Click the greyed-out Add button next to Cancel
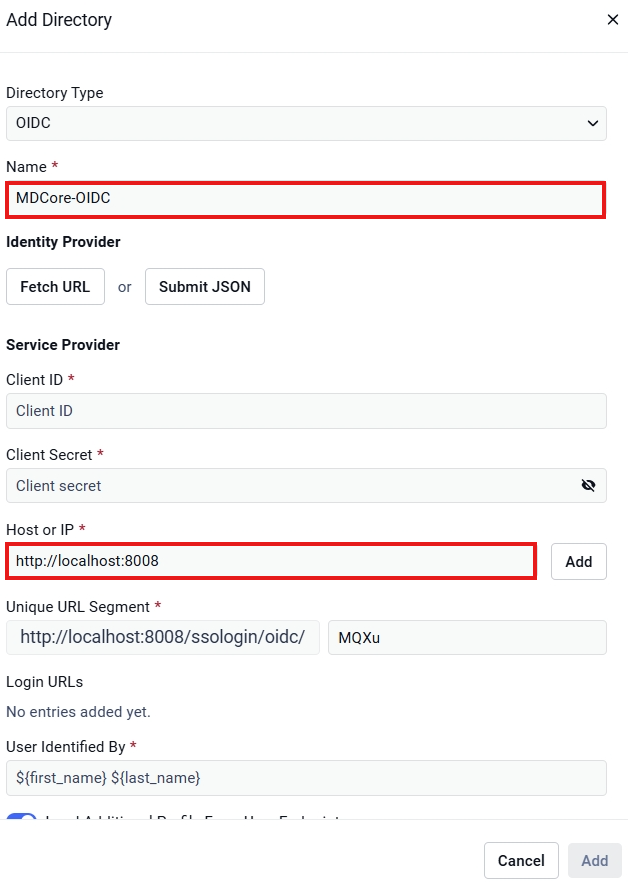The height and width of the screenshot is (882, 628). (x=594, y=861)
